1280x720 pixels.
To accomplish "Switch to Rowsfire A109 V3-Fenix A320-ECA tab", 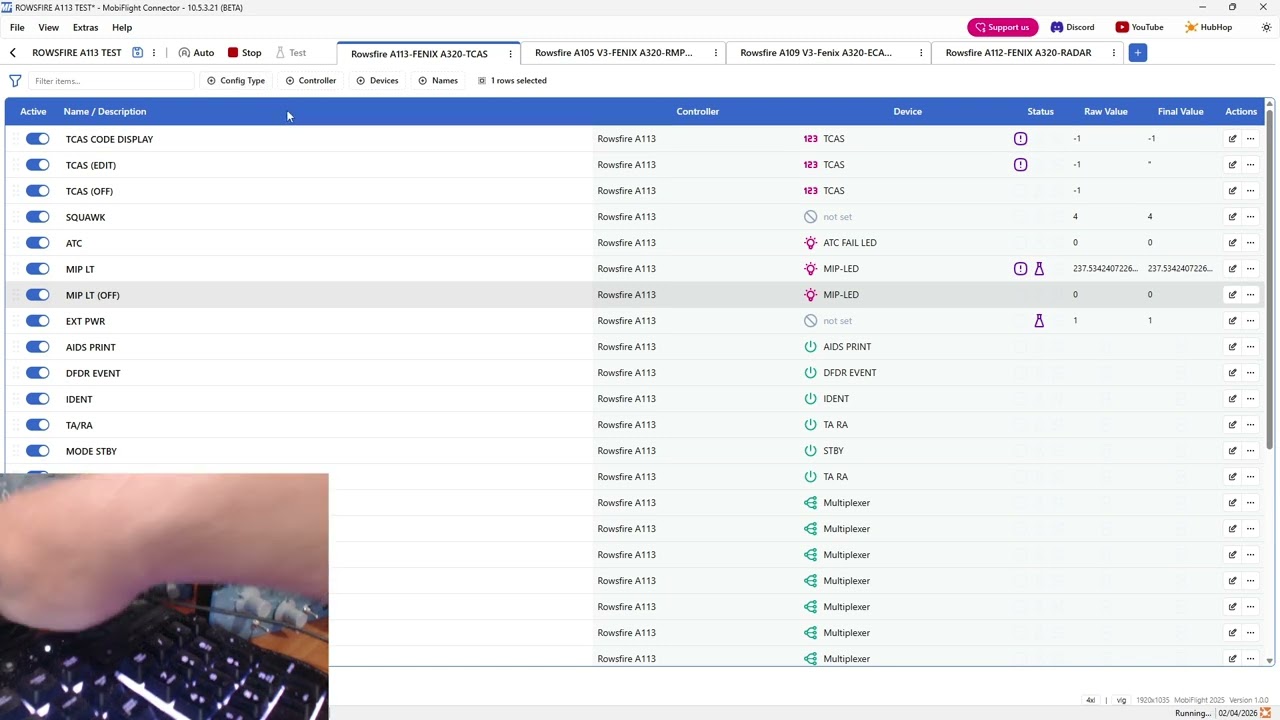I will click(816, 53).
